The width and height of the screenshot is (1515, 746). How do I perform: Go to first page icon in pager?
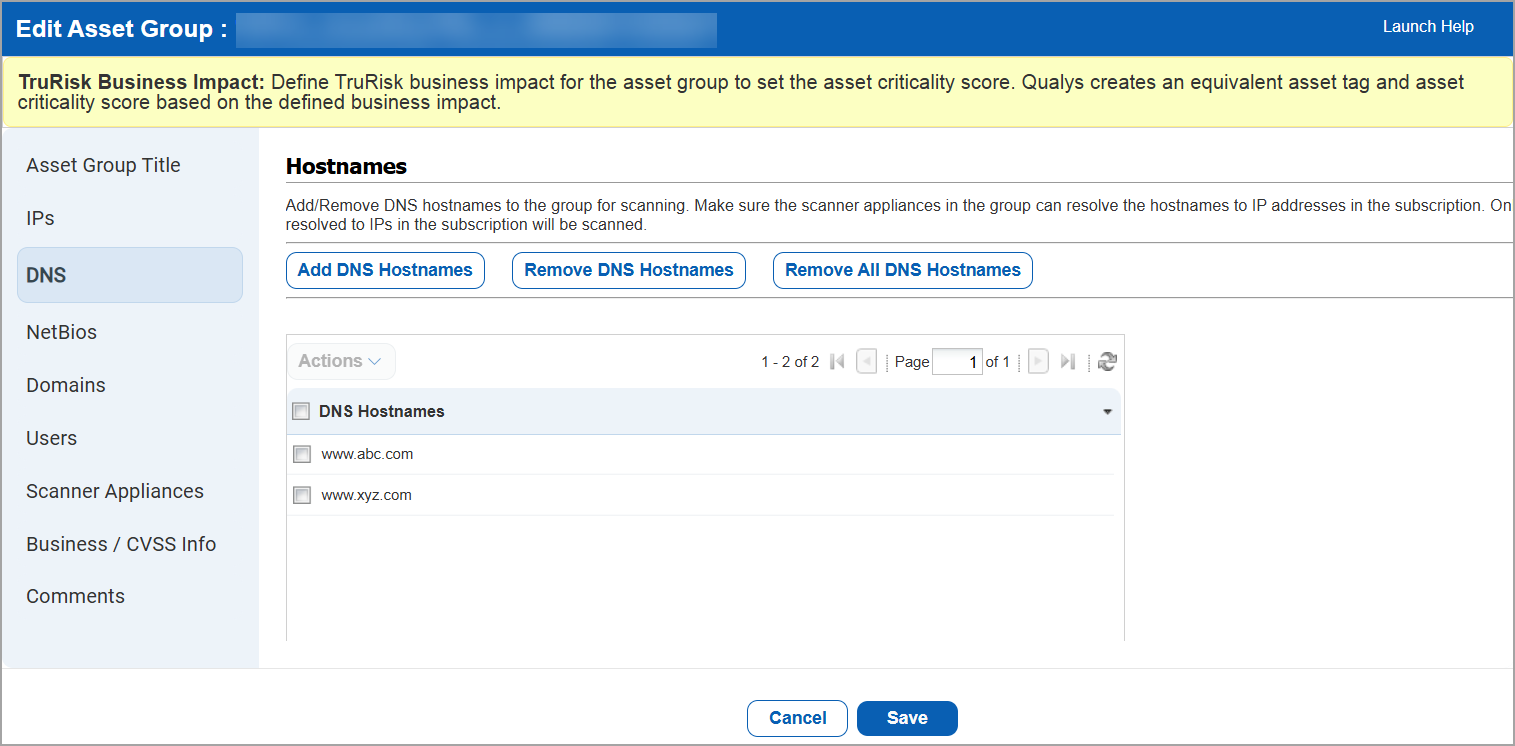(838, 362)
